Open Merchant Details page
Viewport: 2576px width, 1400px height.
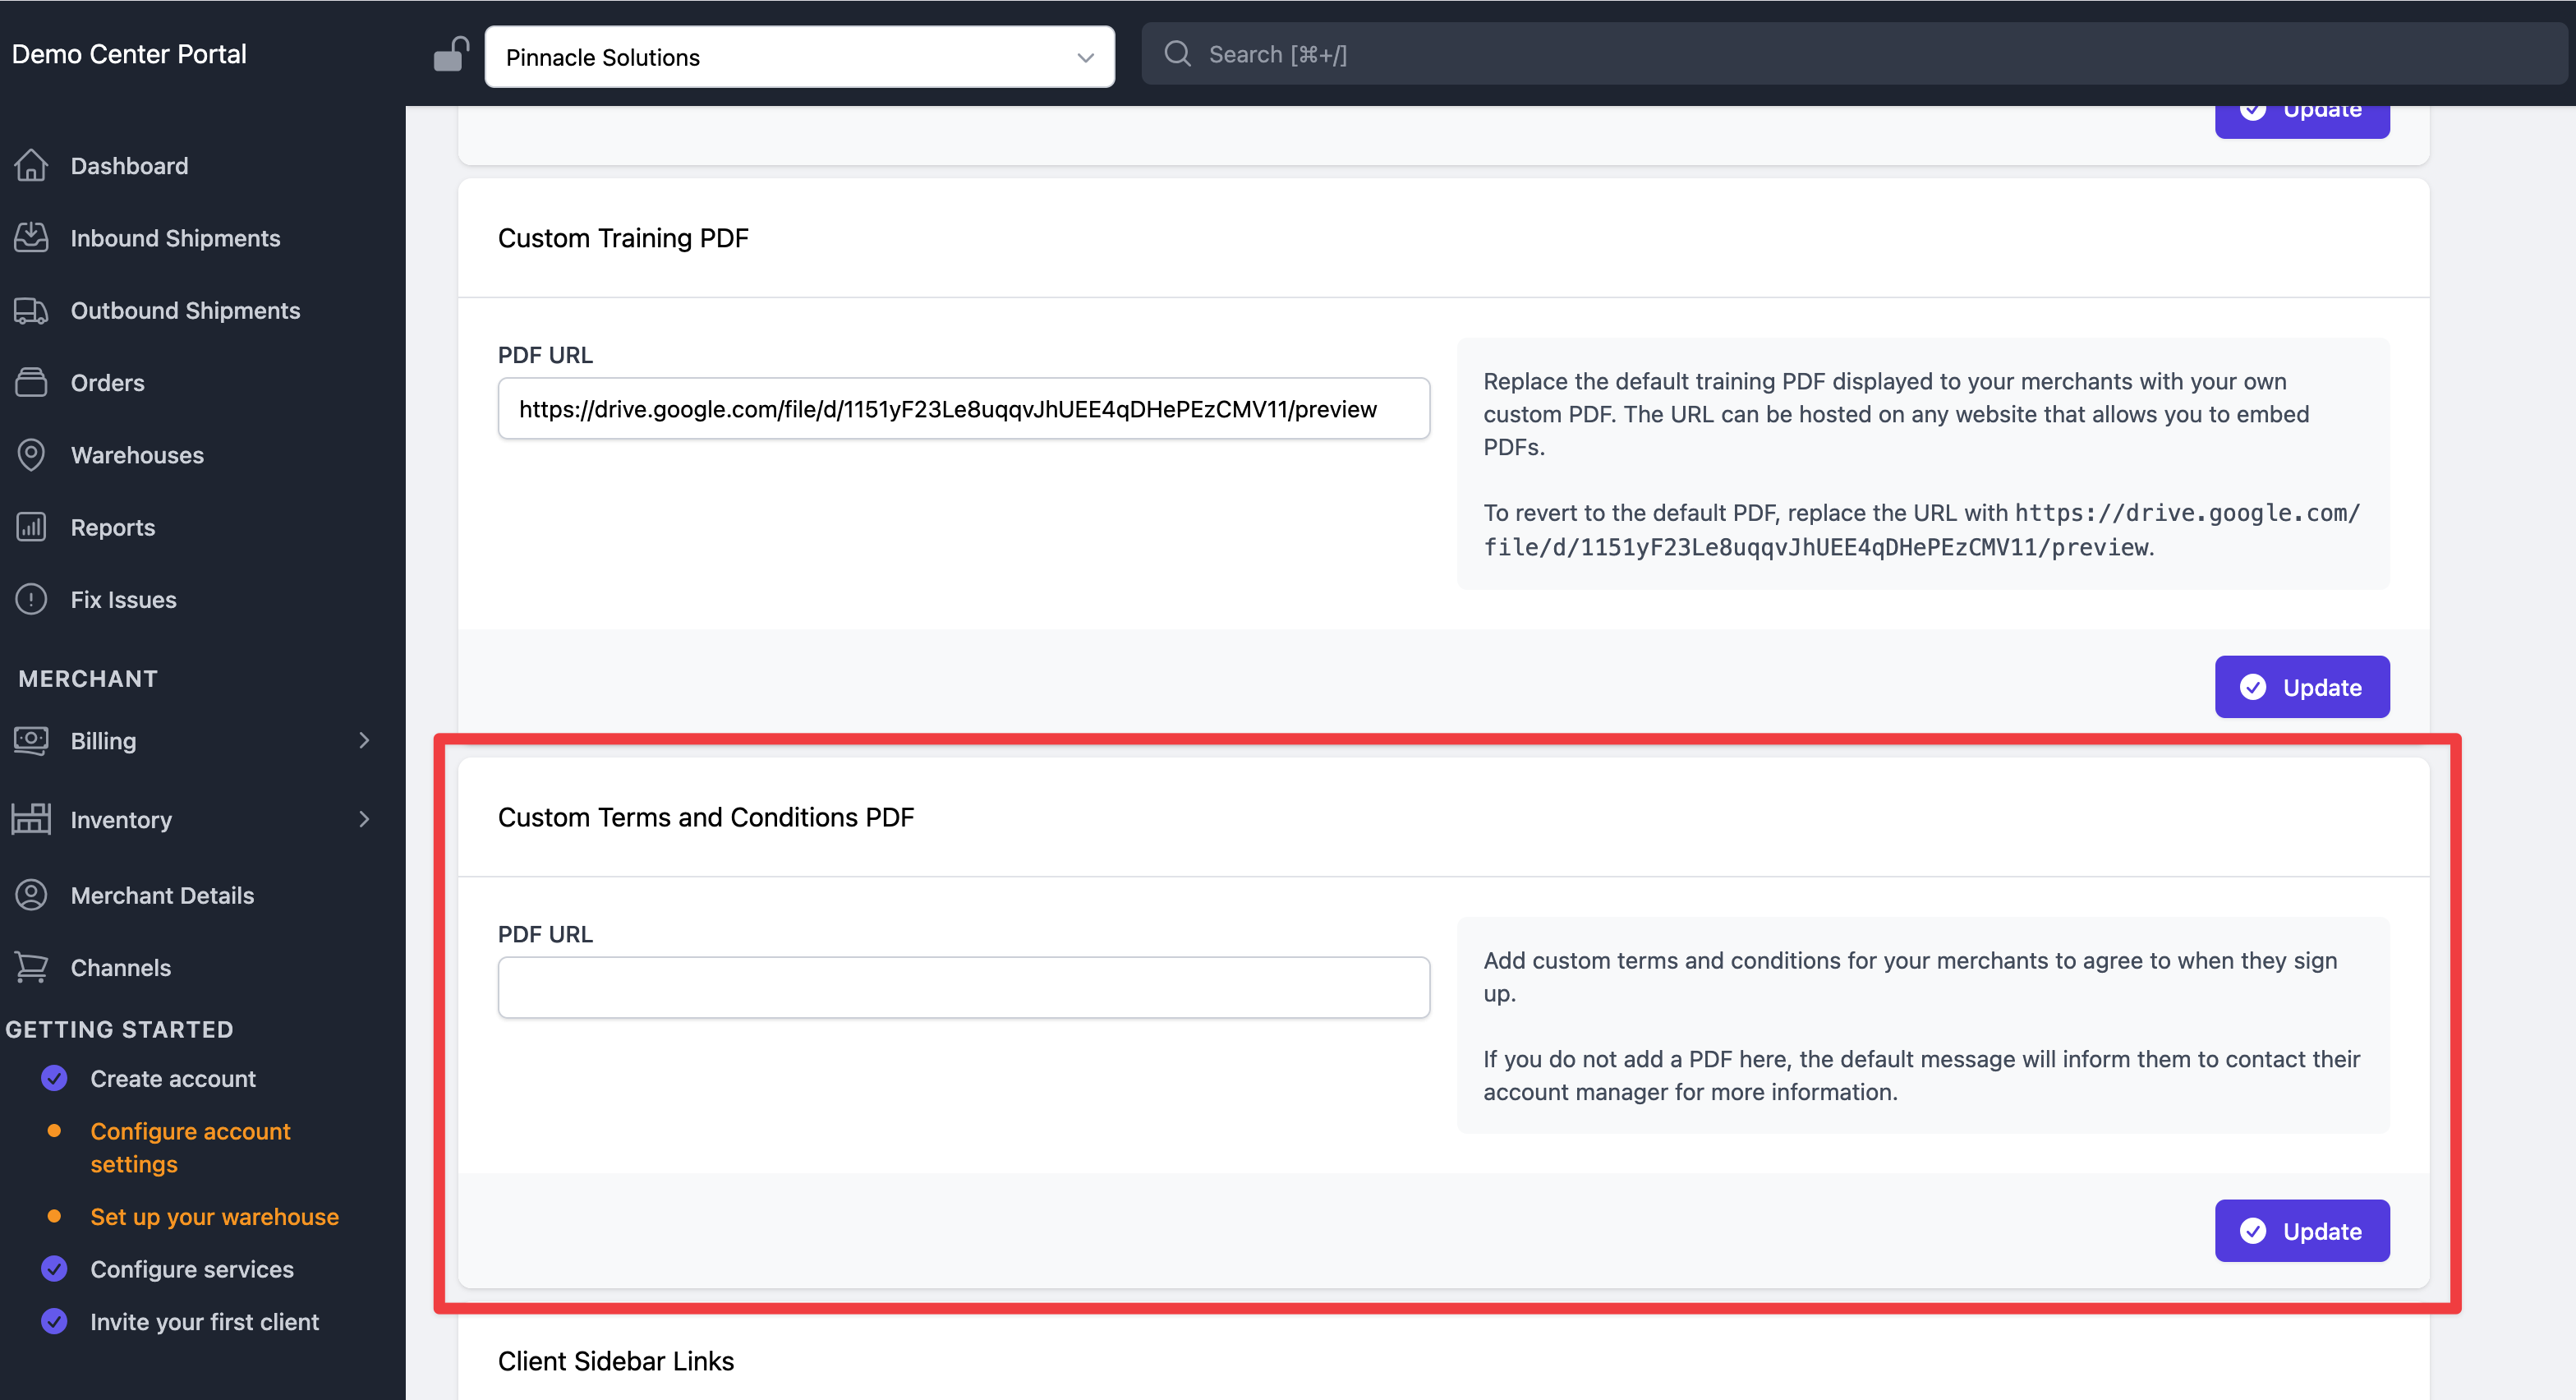point(162,895)
